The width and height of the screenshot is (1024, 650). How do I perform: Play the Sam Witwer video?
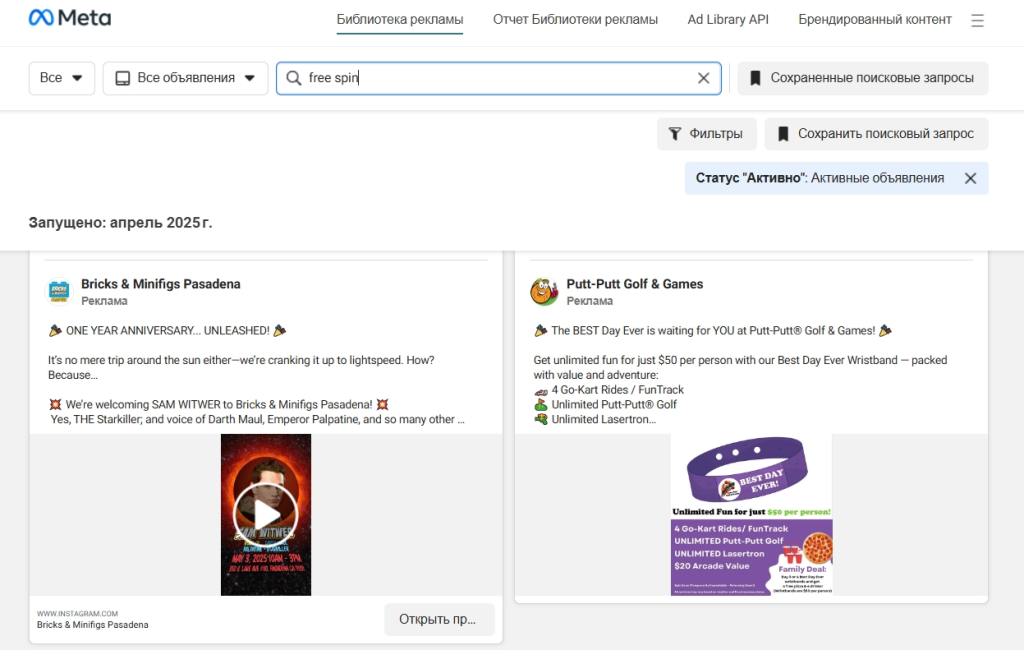(x=266, y=515)
